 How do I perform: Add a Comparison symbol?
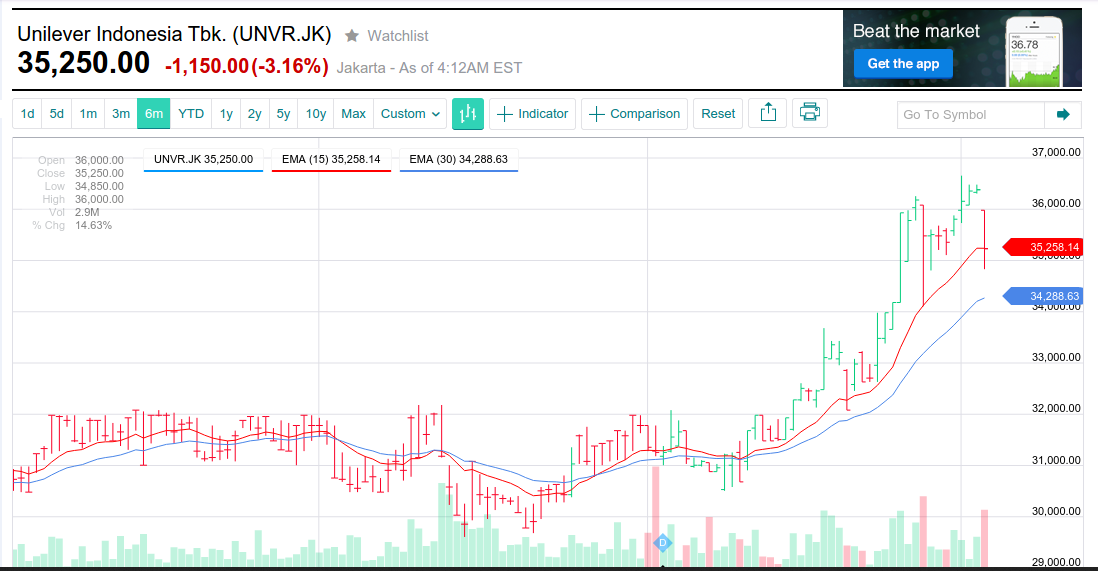tap(634, 113)
